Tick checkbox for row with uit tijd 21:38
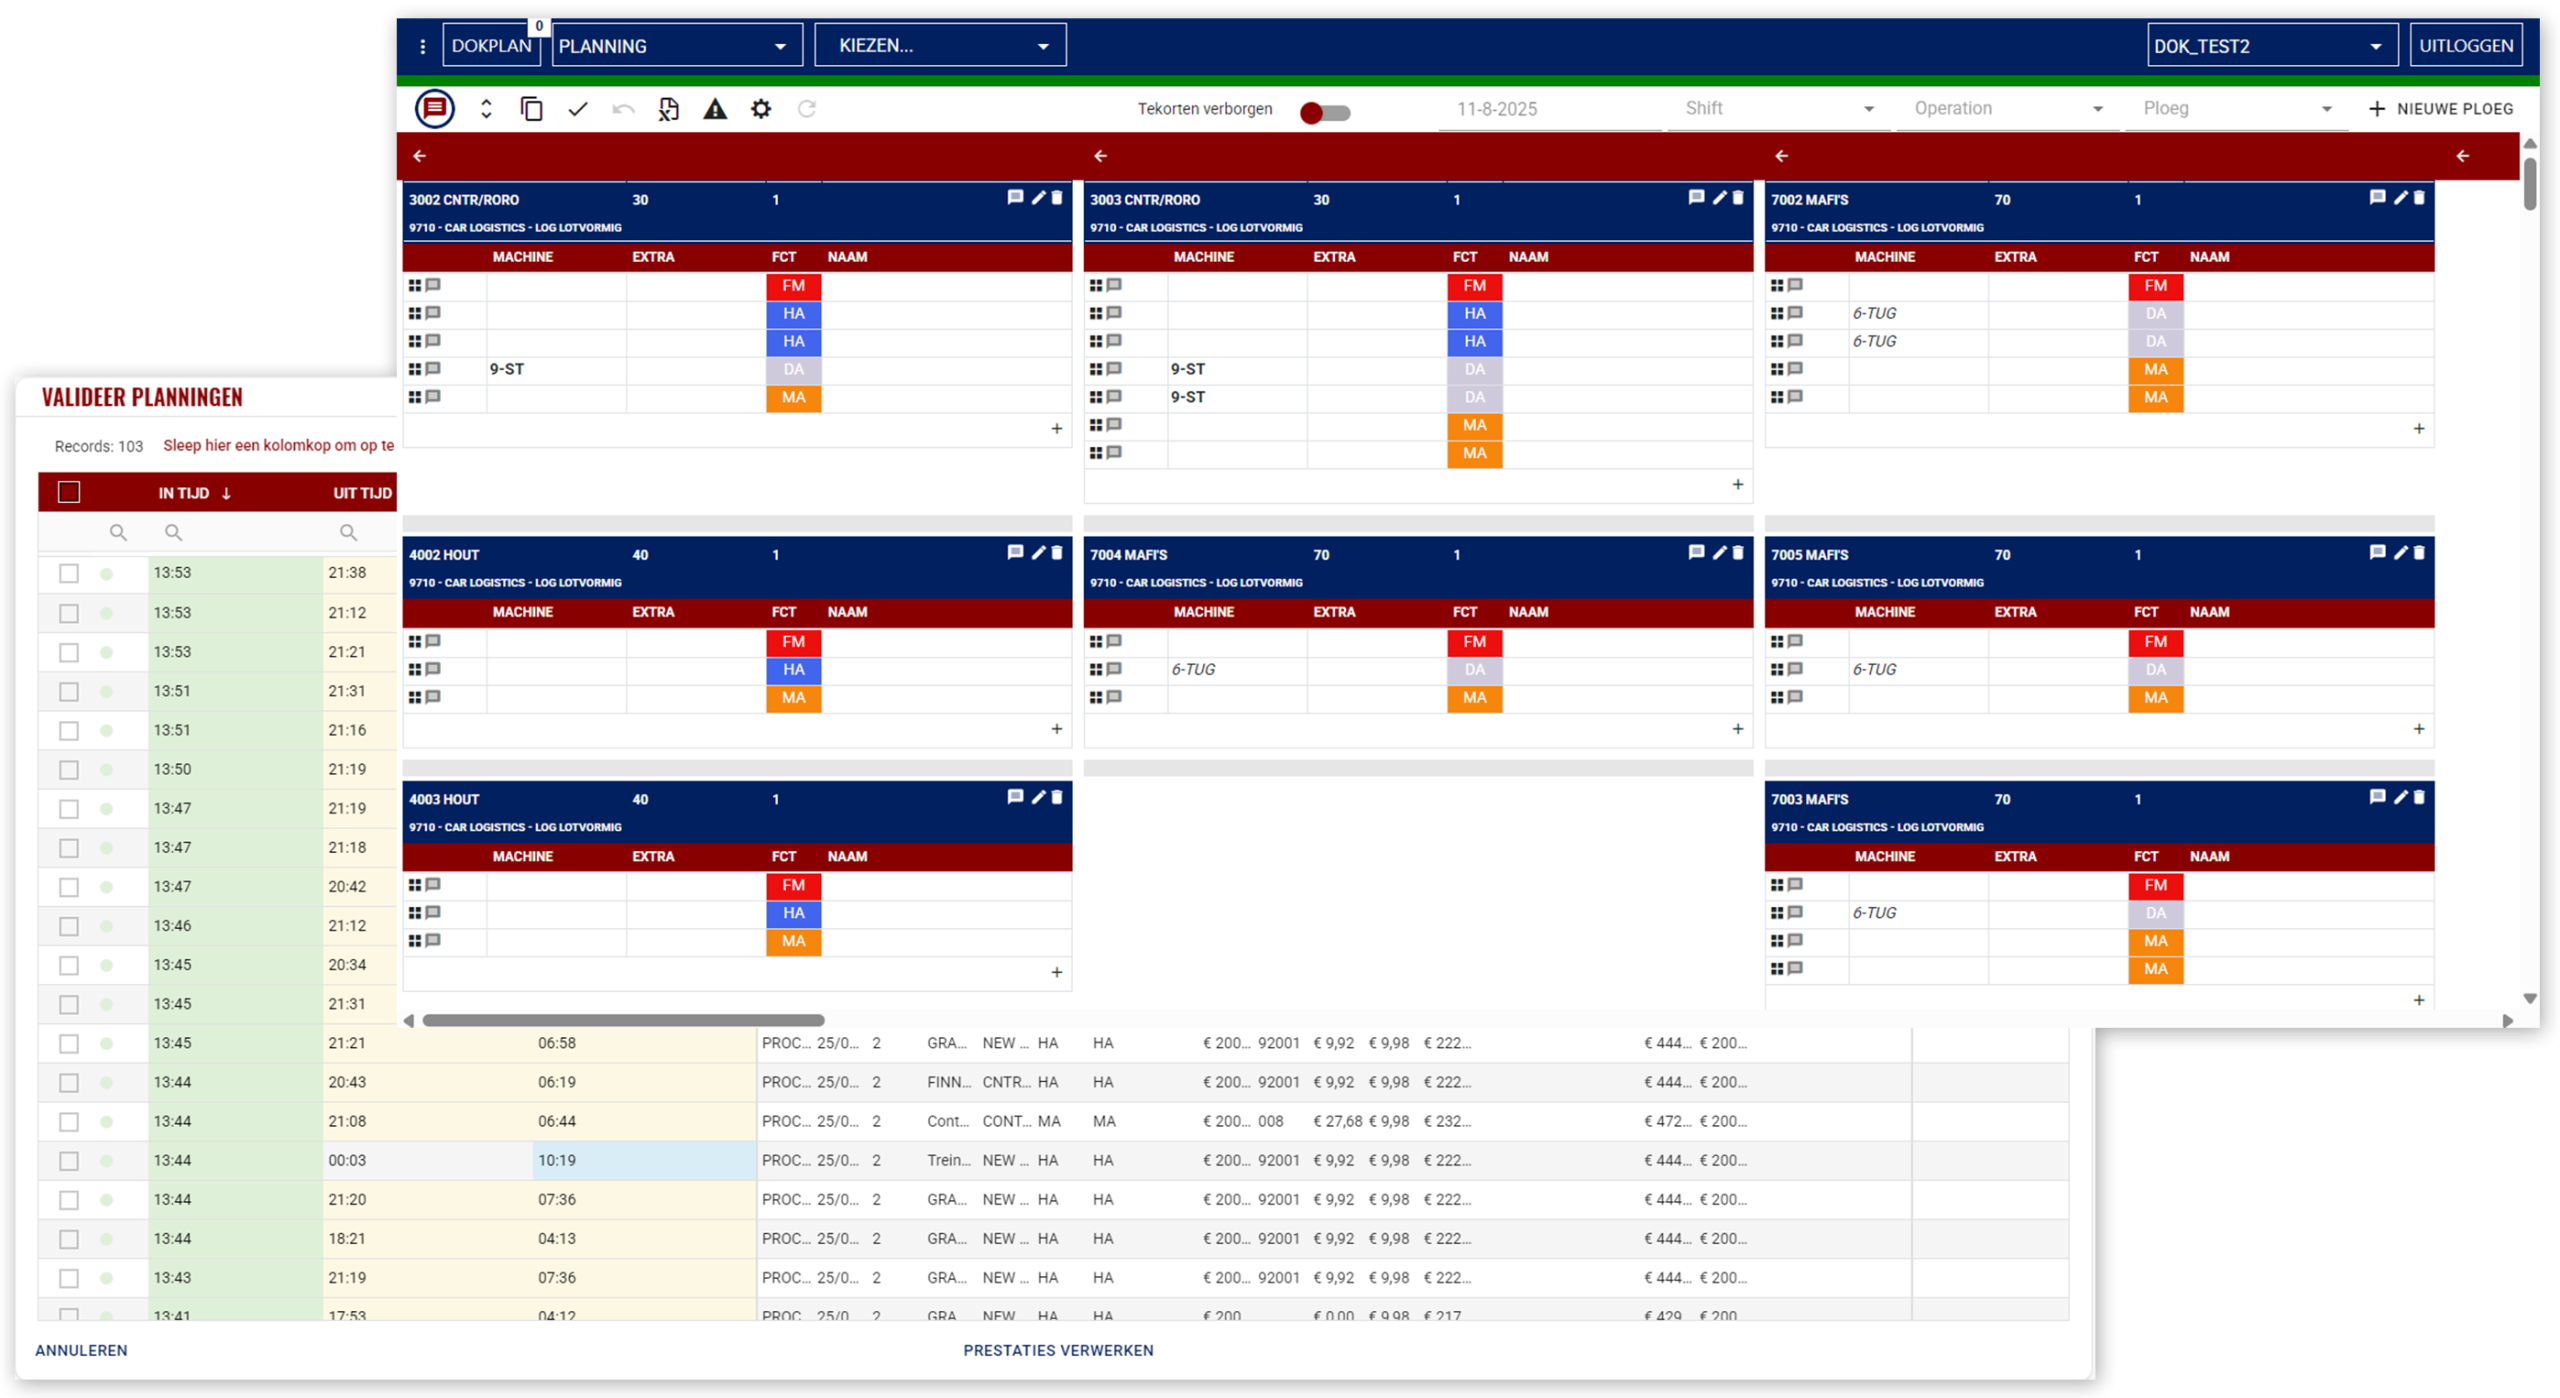Image resolution: width=2560 pixels, height=1398 pixels. pyautogui.click(x=69, y=573)
